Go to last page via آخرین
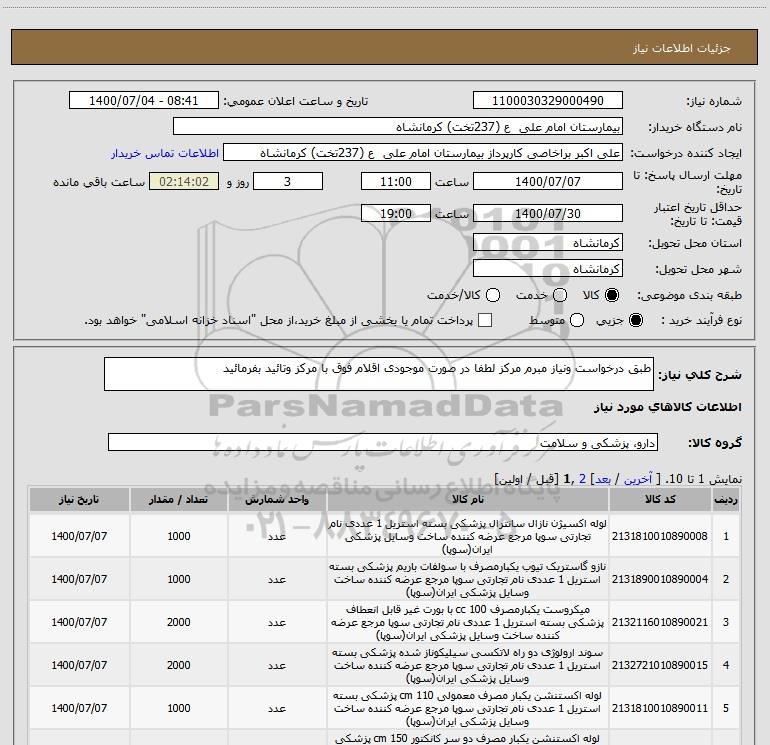This screenshot has height=745, width=770. (638, 479)
